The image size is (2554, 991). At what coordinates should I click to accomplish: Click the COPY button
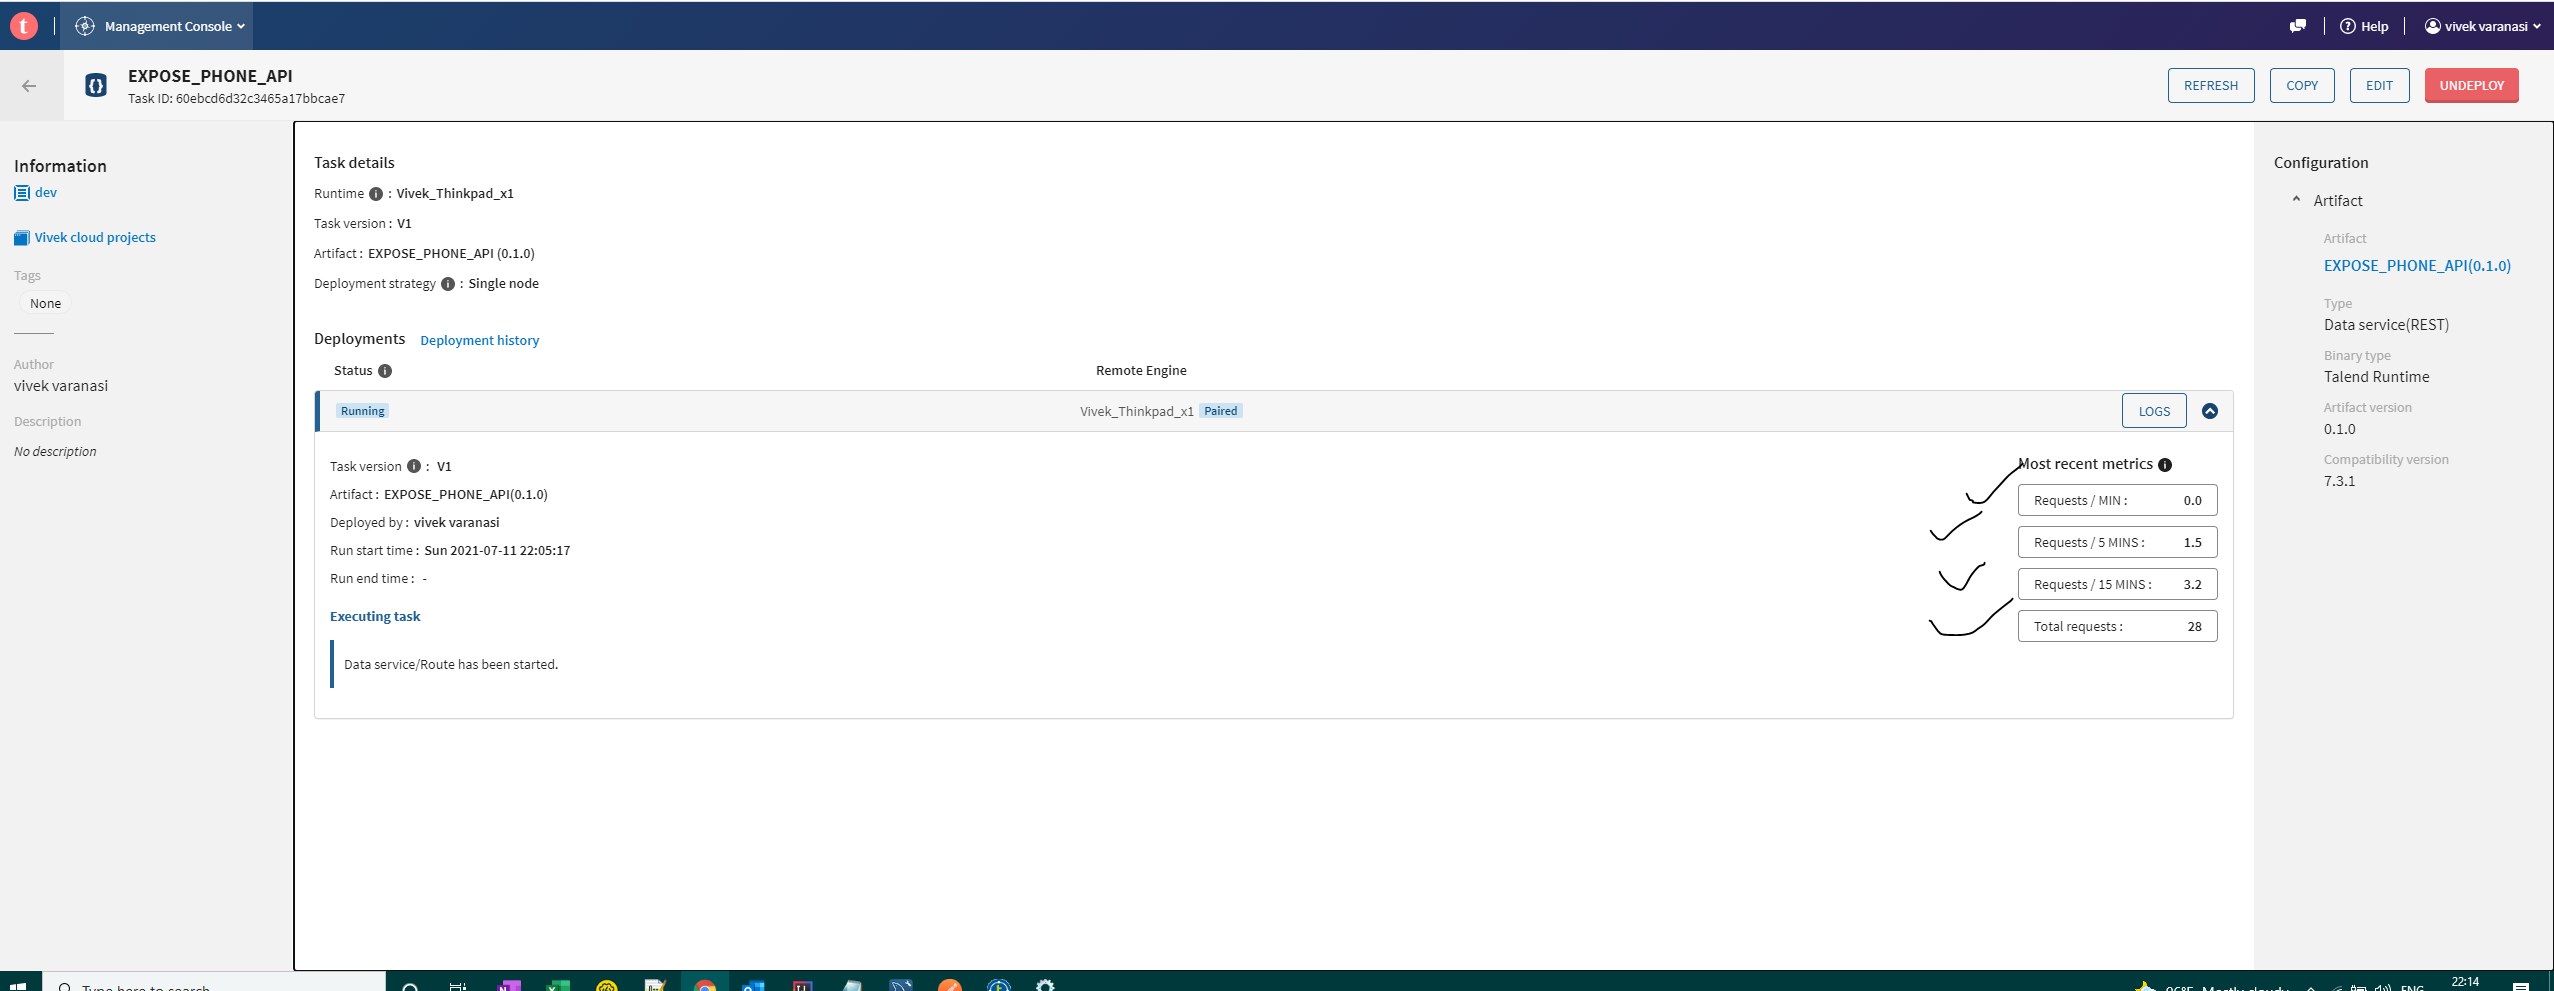click(x=2302, y=86)
